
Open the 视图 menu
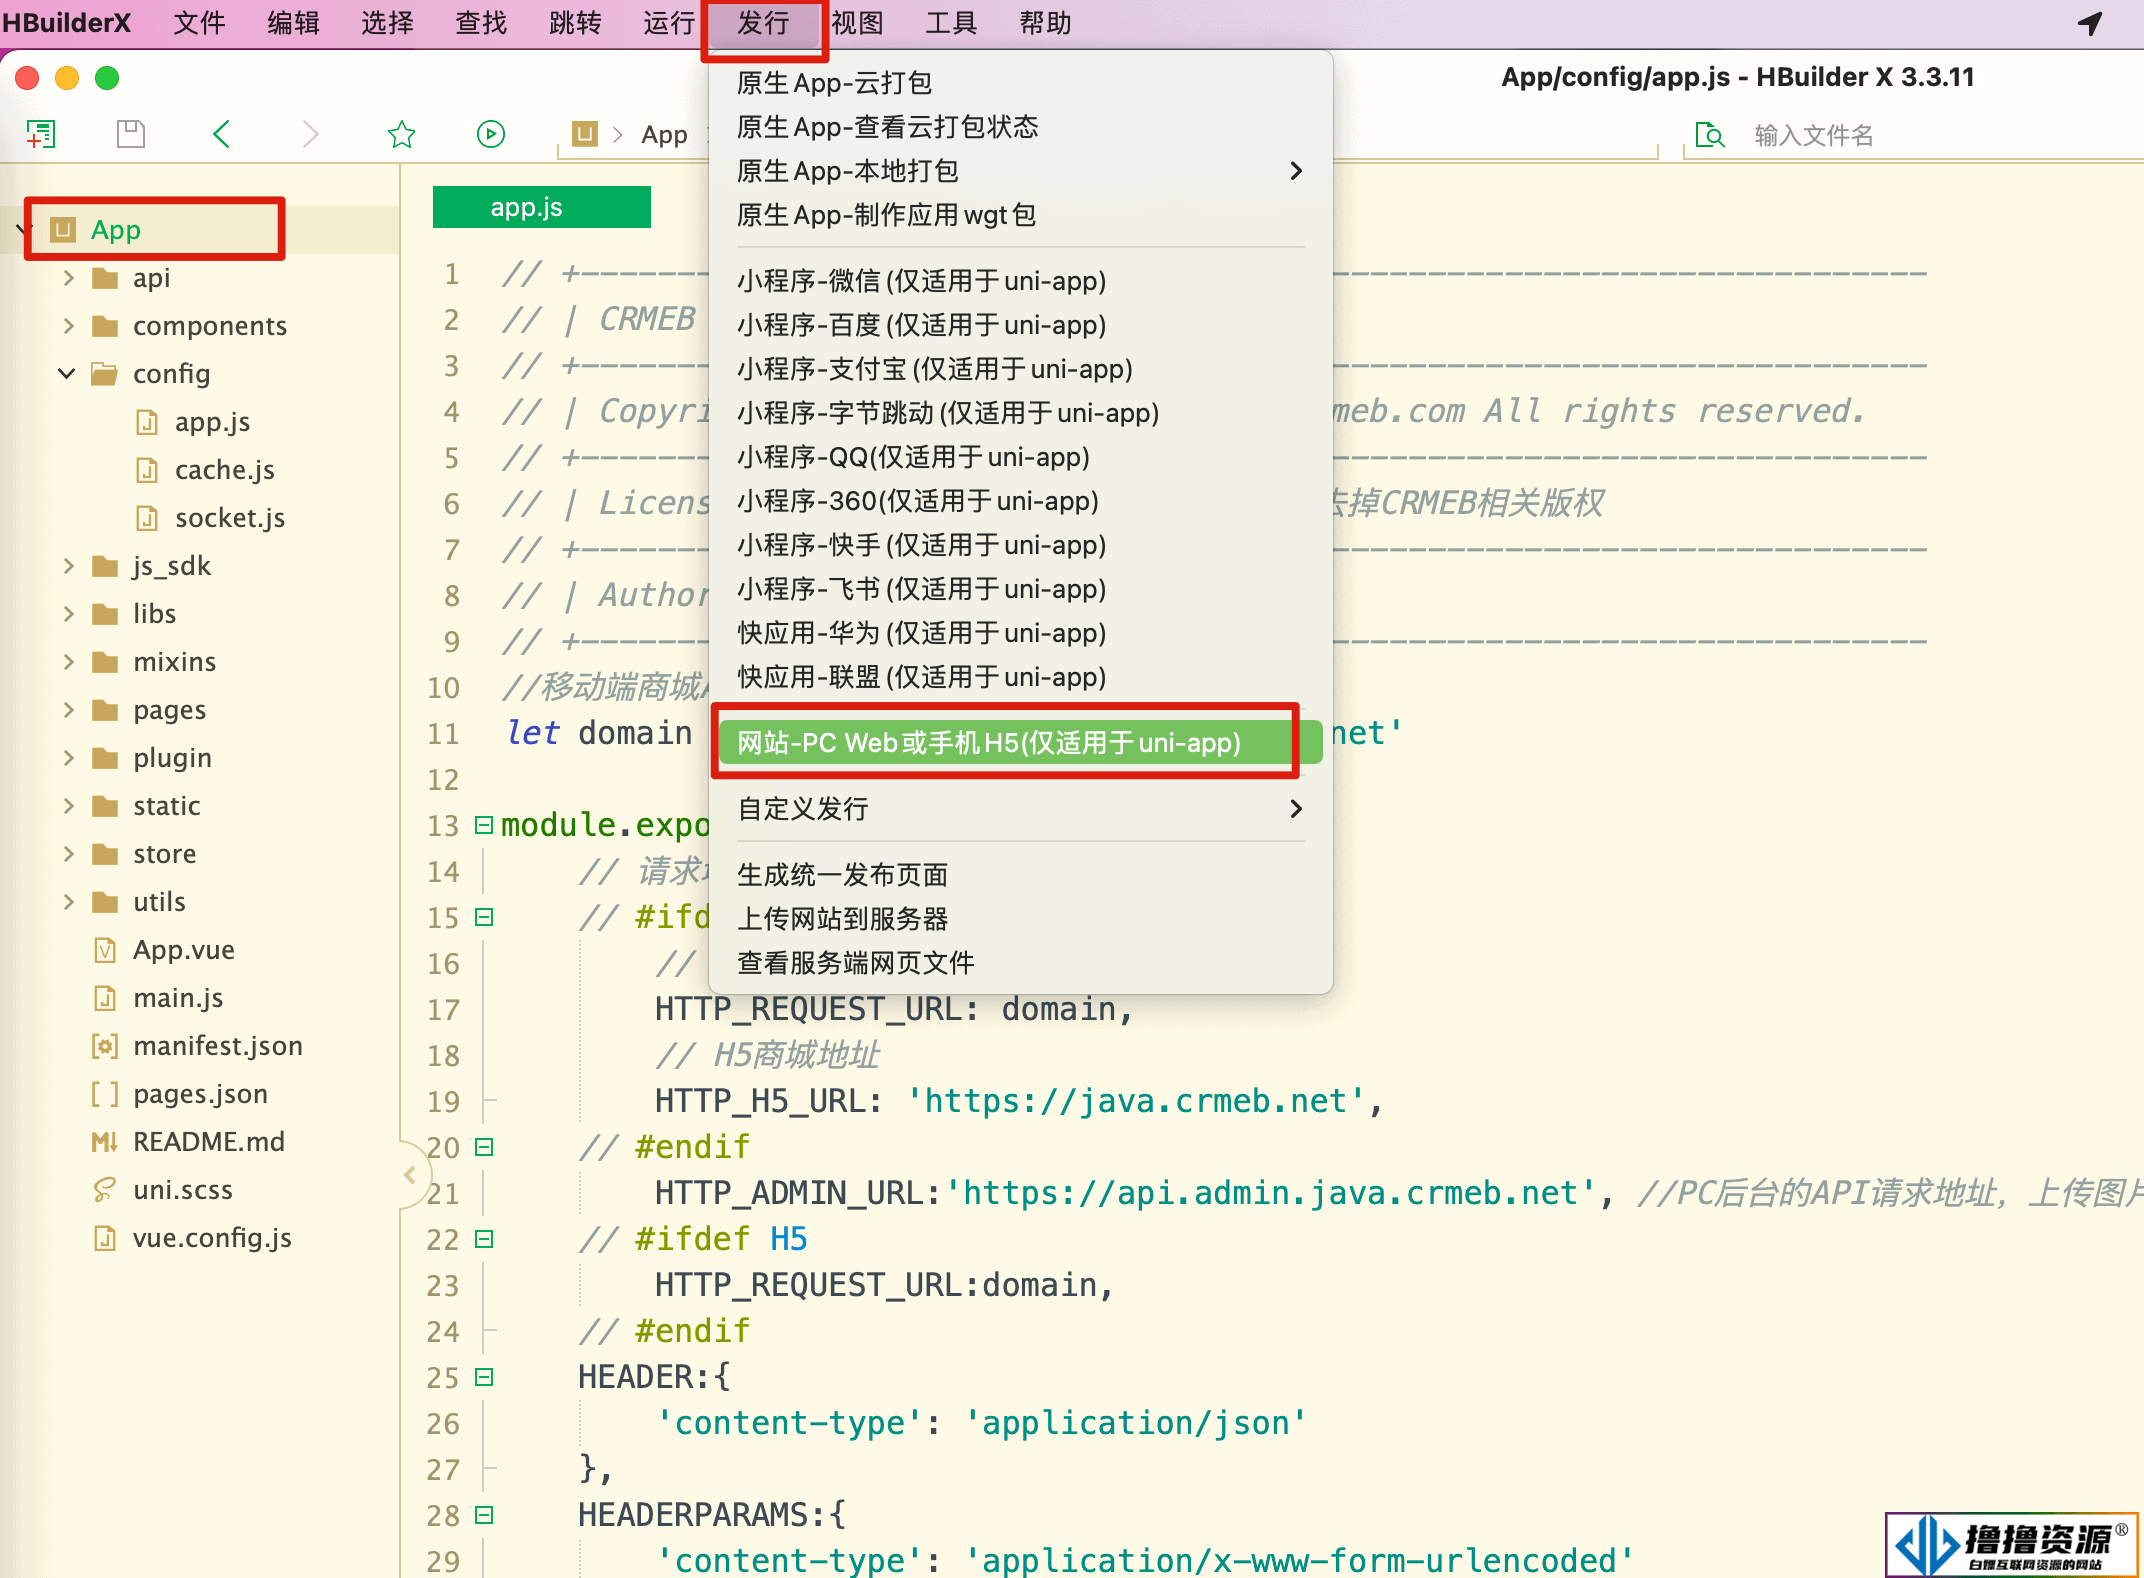[x=857, y=23]
